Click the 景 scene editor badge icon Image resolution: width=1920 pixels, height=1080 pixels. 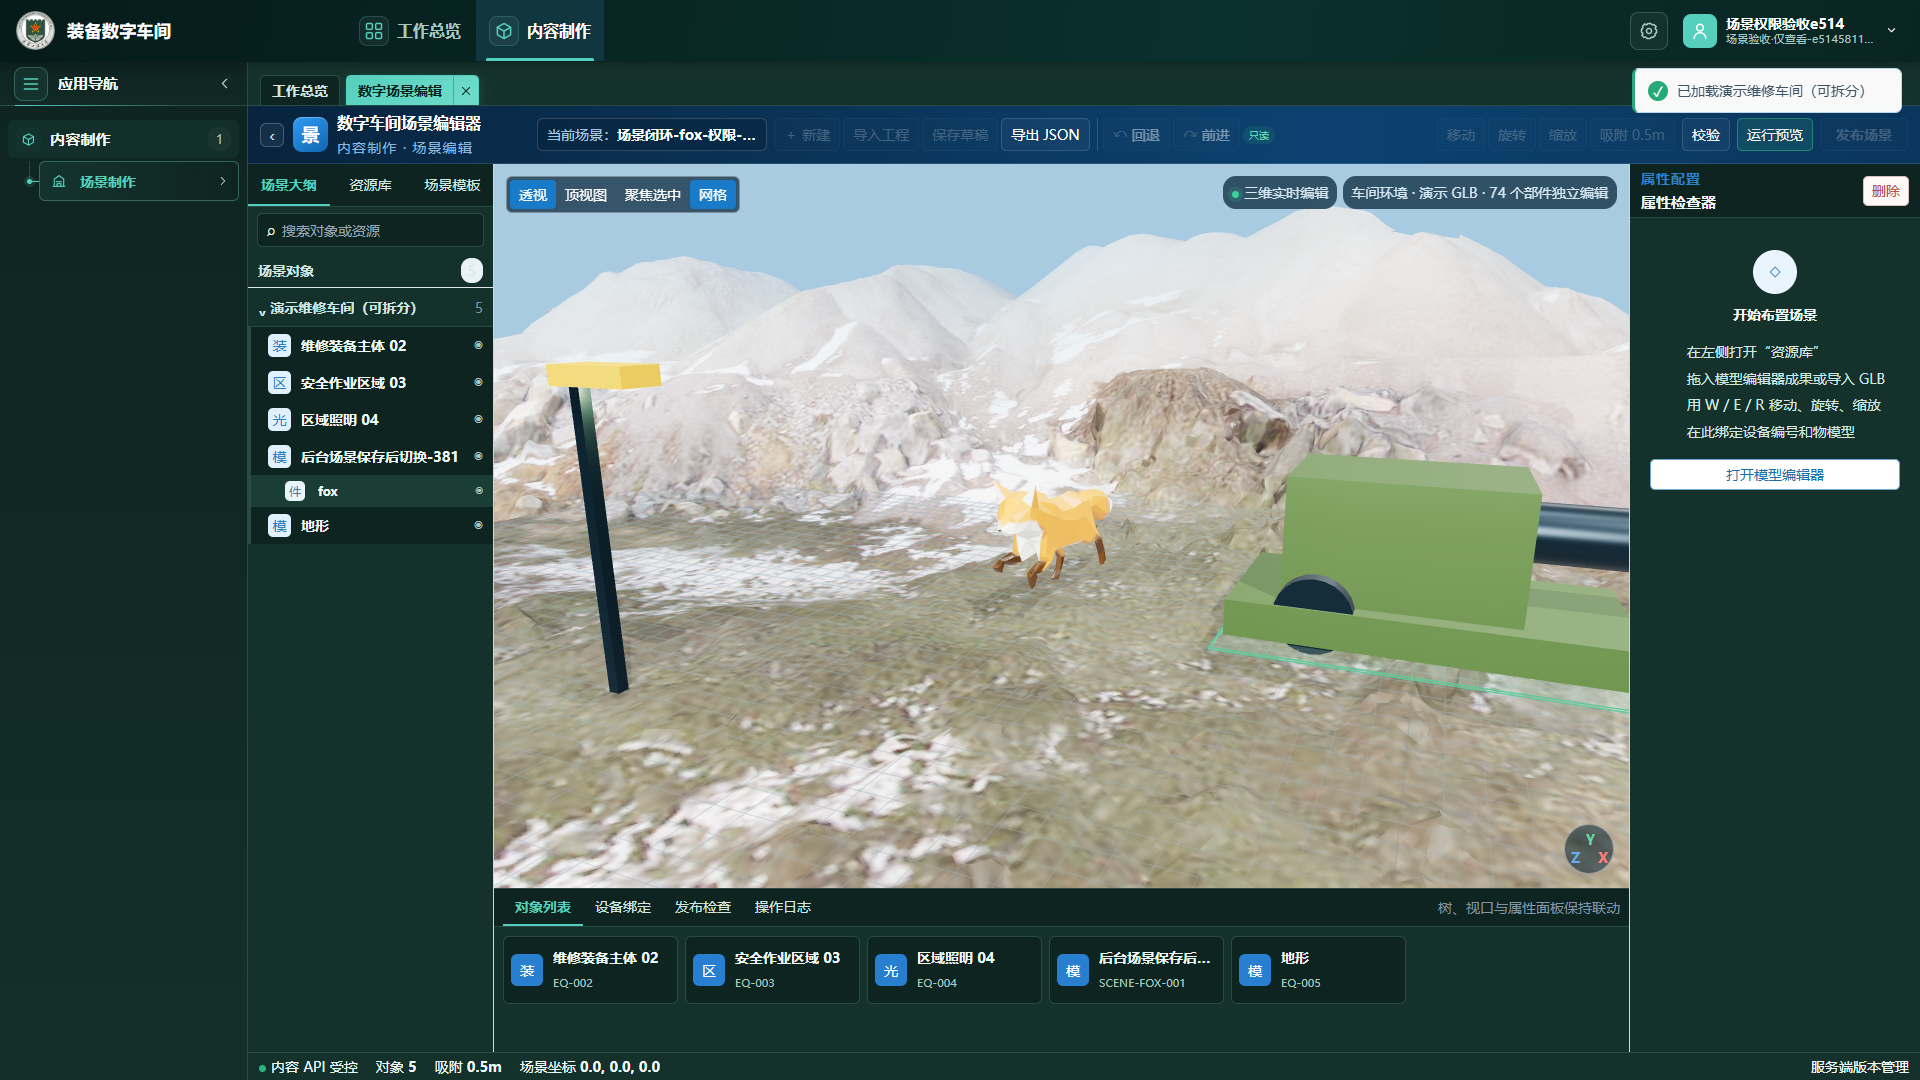pyautogui.click(x=310, y=135)
